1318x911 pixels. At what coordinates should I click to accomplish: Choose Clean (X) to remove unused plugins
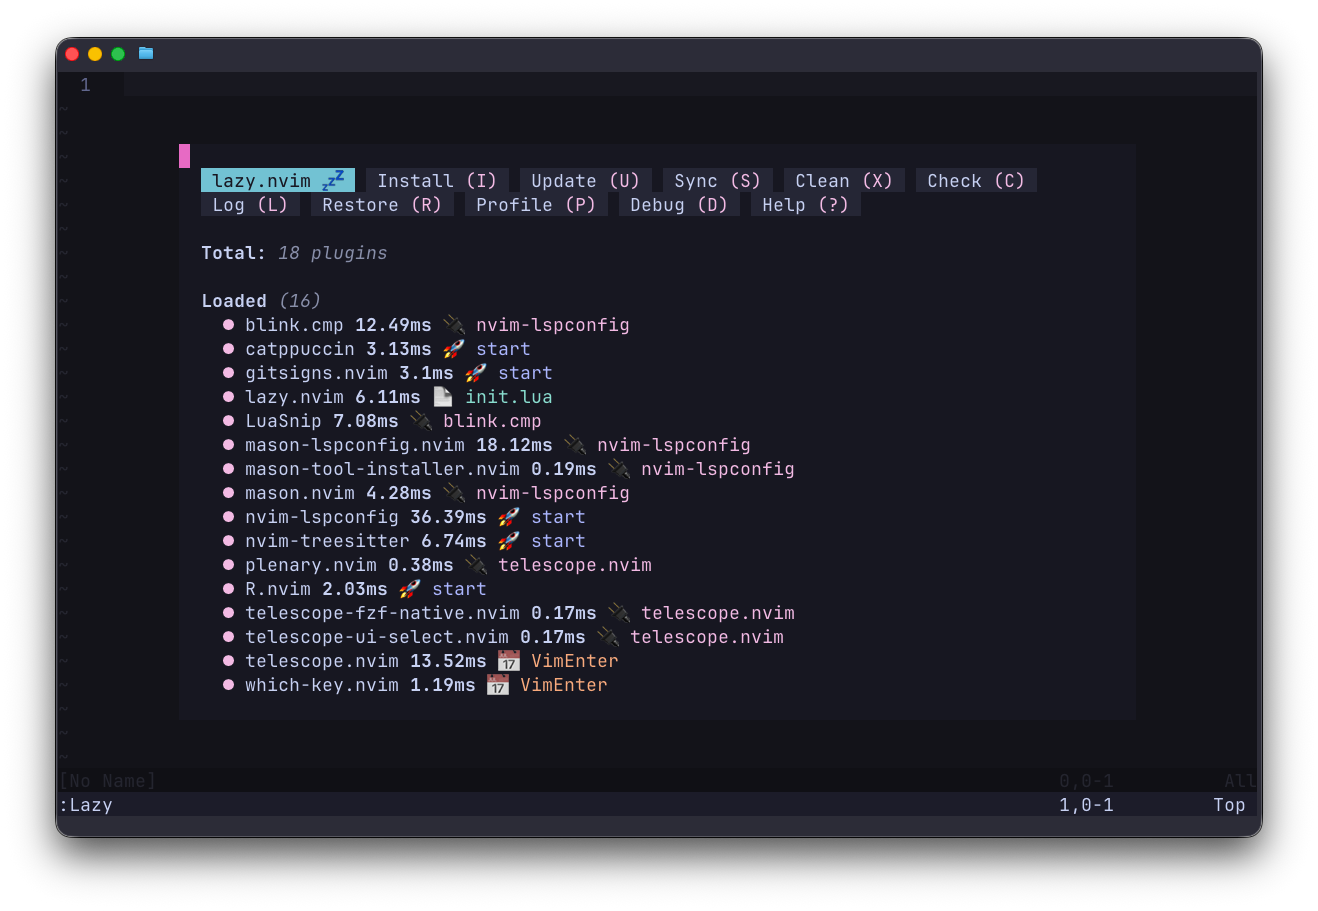pos(844,181)
